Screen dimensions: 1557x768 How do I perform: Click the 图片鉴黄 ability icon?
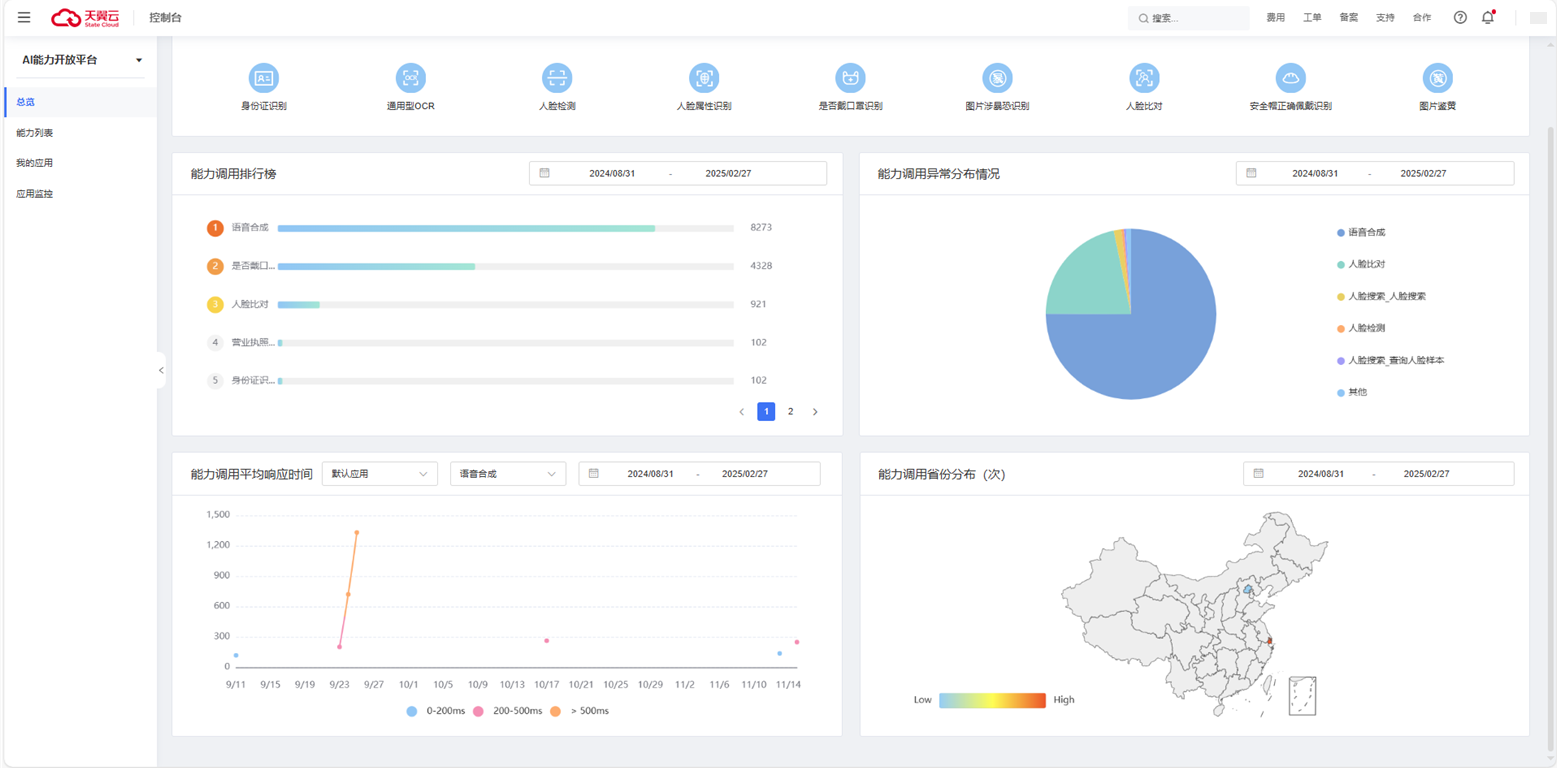click(1438, 78)
